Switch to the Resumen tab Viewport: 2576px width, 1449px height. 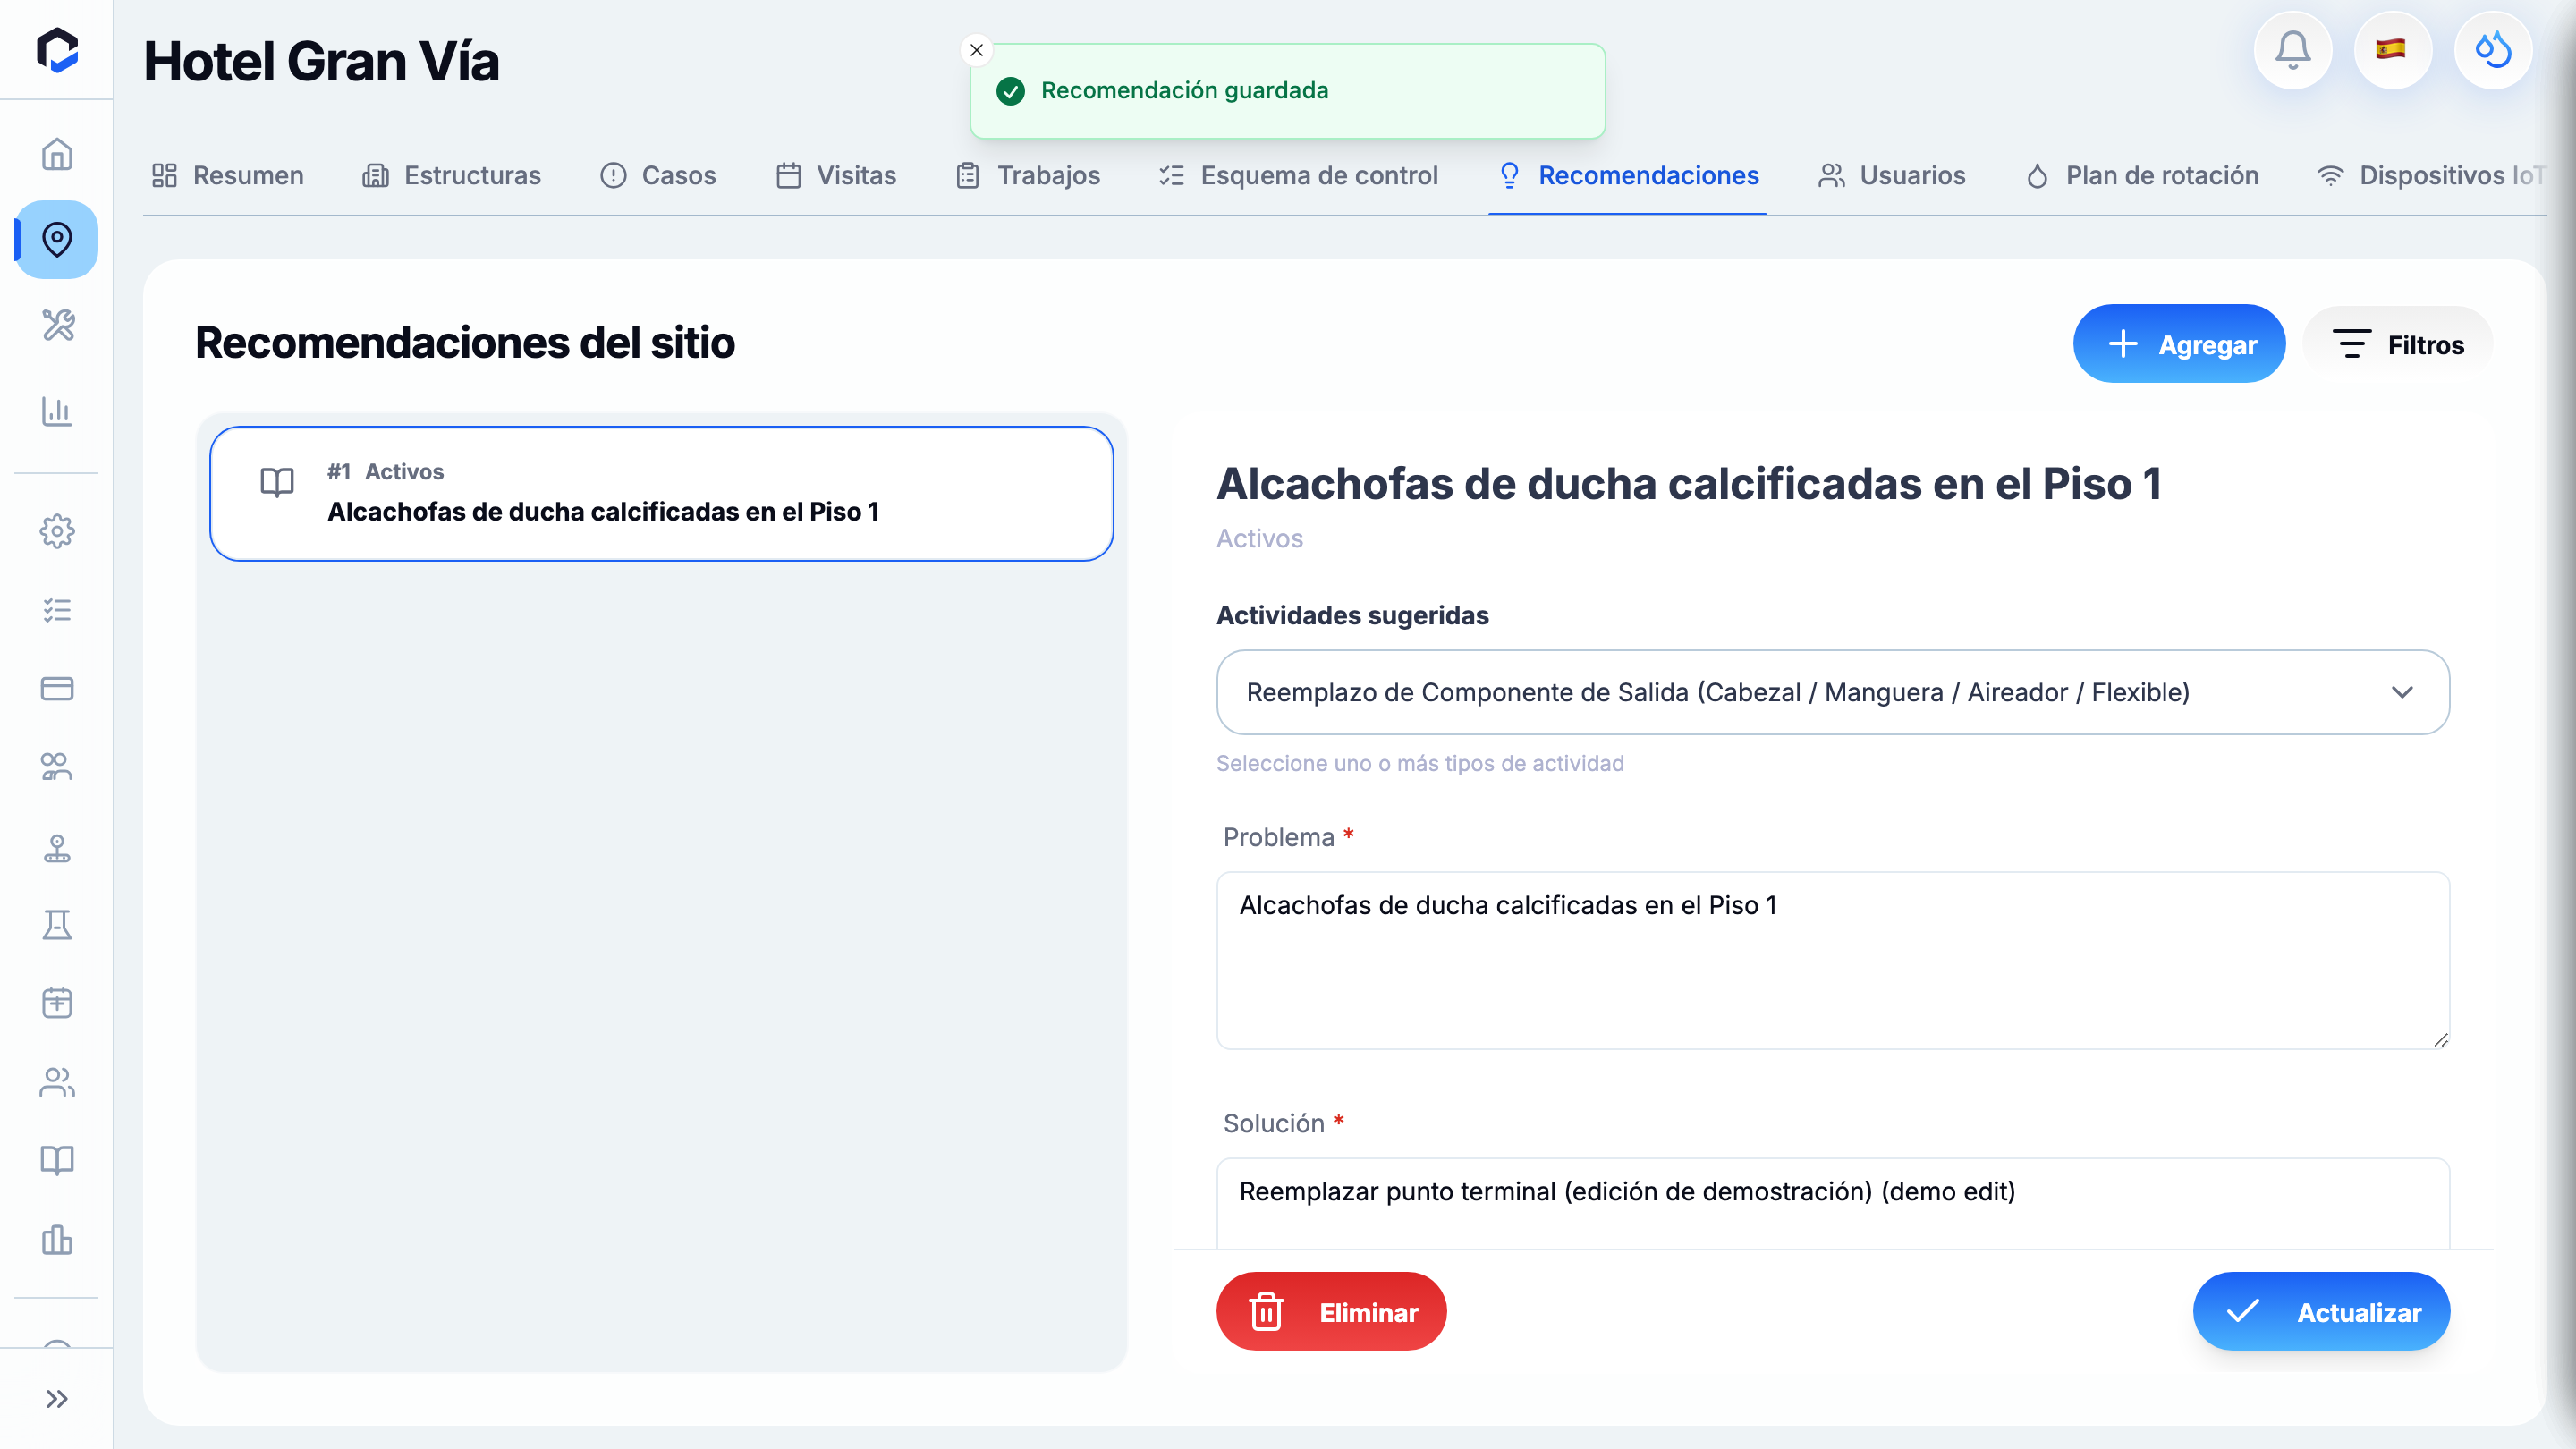(228, 175)
